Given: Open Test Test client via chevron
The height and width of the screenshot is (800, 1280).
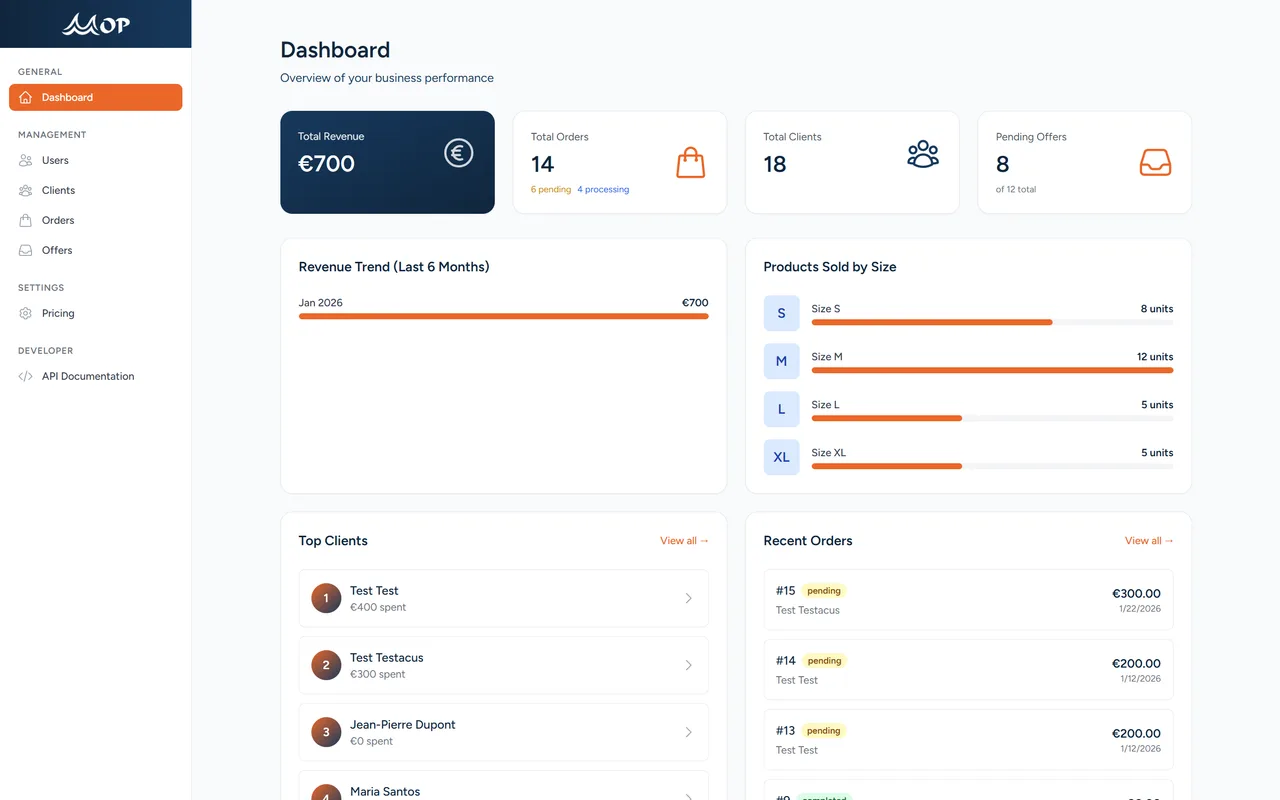Looking at the screenshot, I should pyautogui.click(x=688, y=598).
